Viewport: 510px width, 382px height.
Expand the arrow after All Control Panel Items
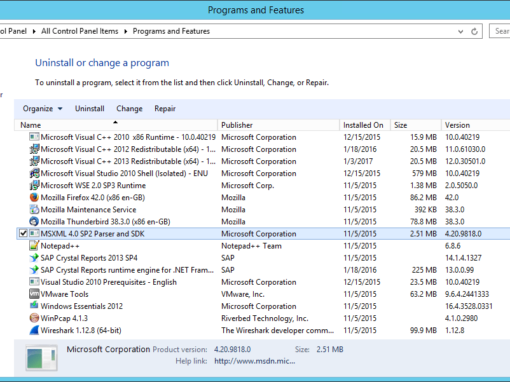click(x=126, y=31)
